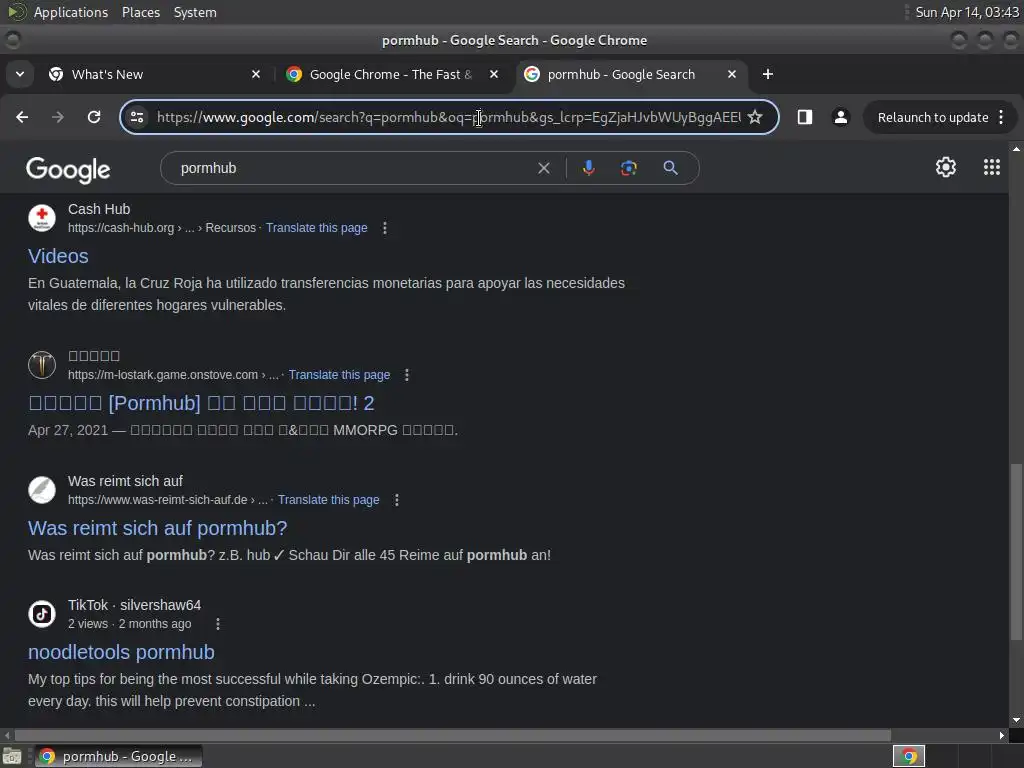The image size is (1024, 768).
Task: Click the horizontal scrollbar right arrow
Action: 1002,735
